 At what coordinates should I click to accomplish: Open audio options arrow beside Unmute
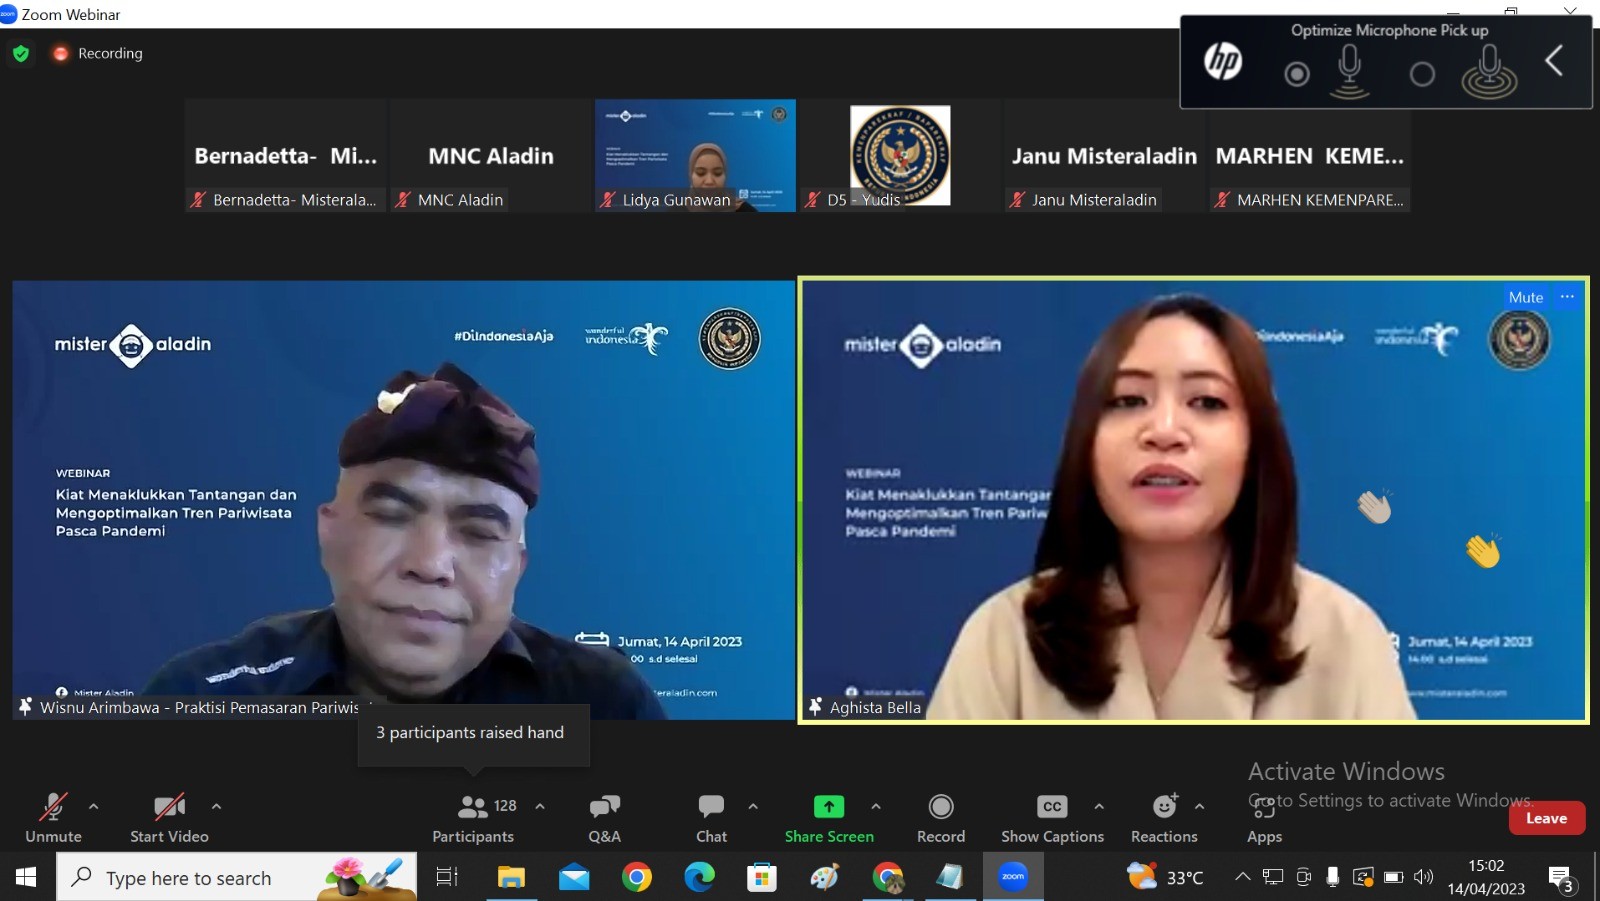94,806
